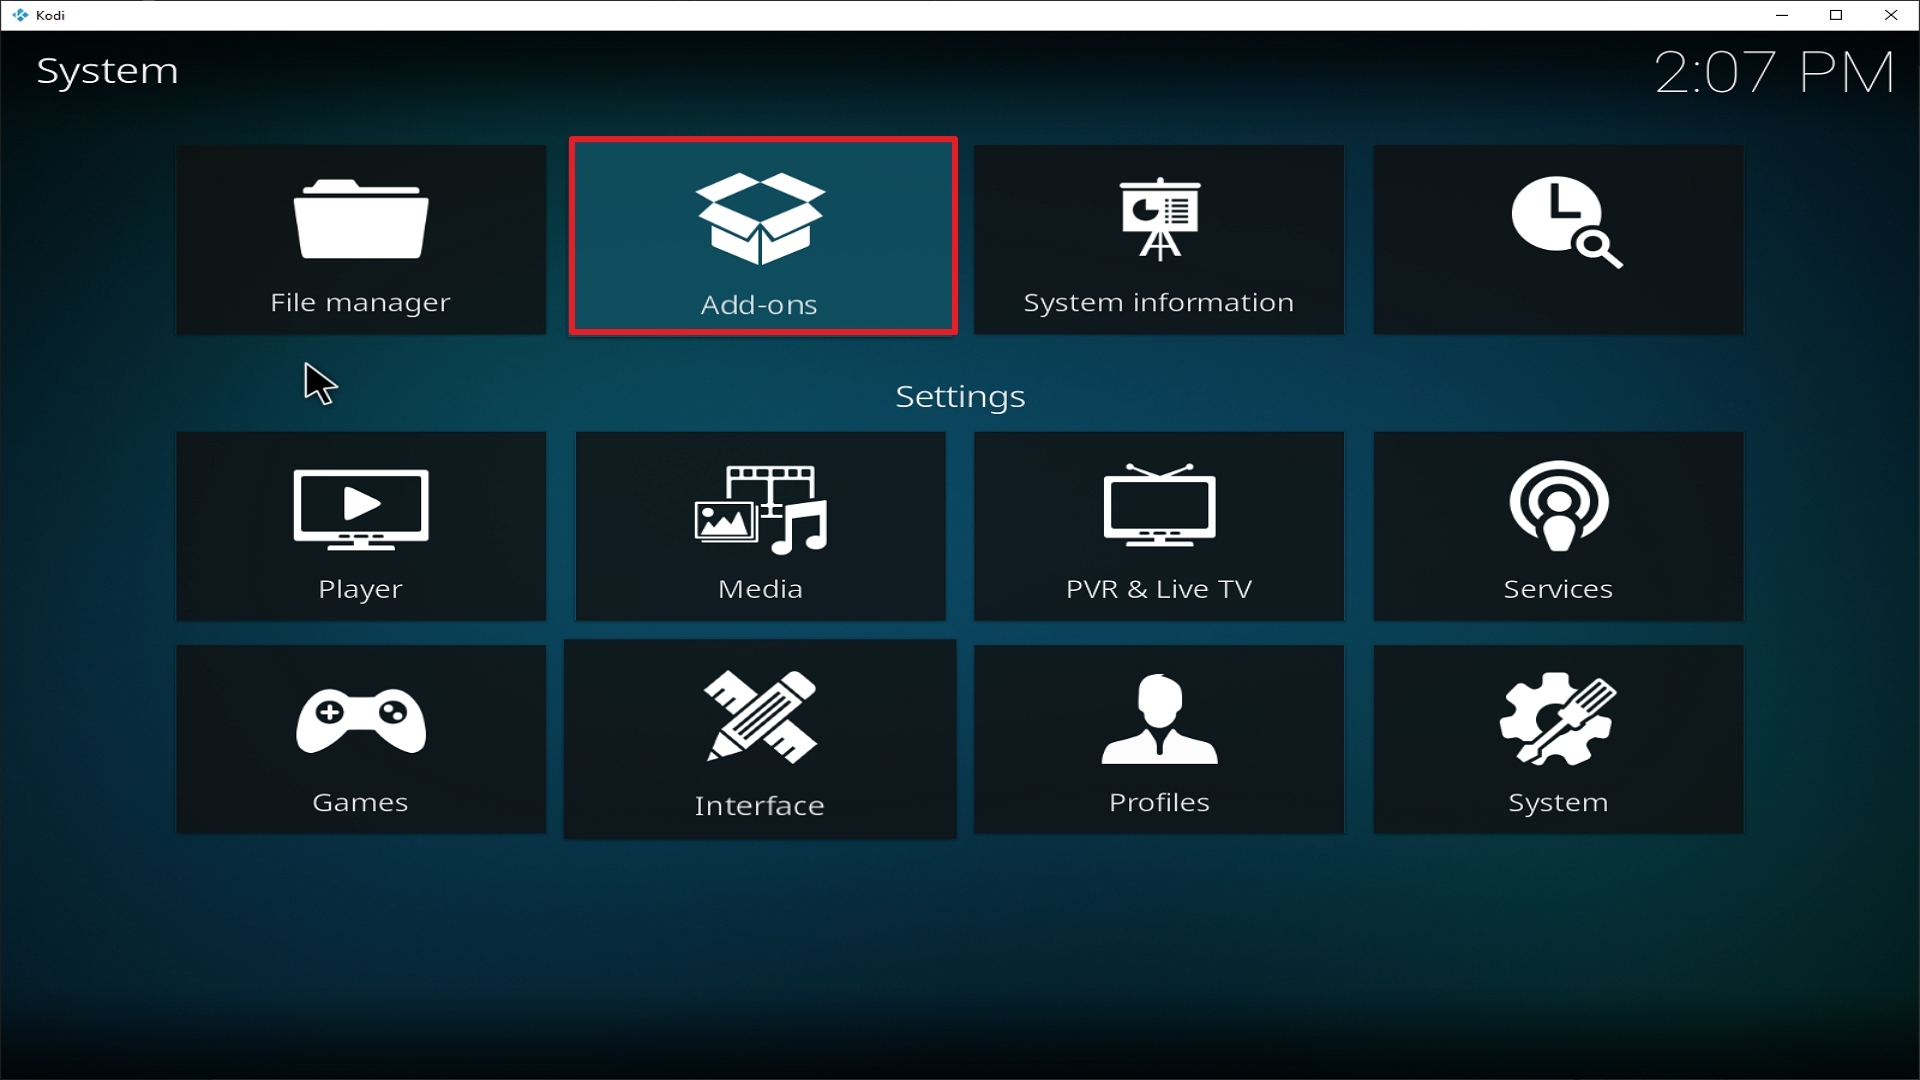
Task: Open Media settings tile
Action: pyautogui.click(x=760, y=526)
